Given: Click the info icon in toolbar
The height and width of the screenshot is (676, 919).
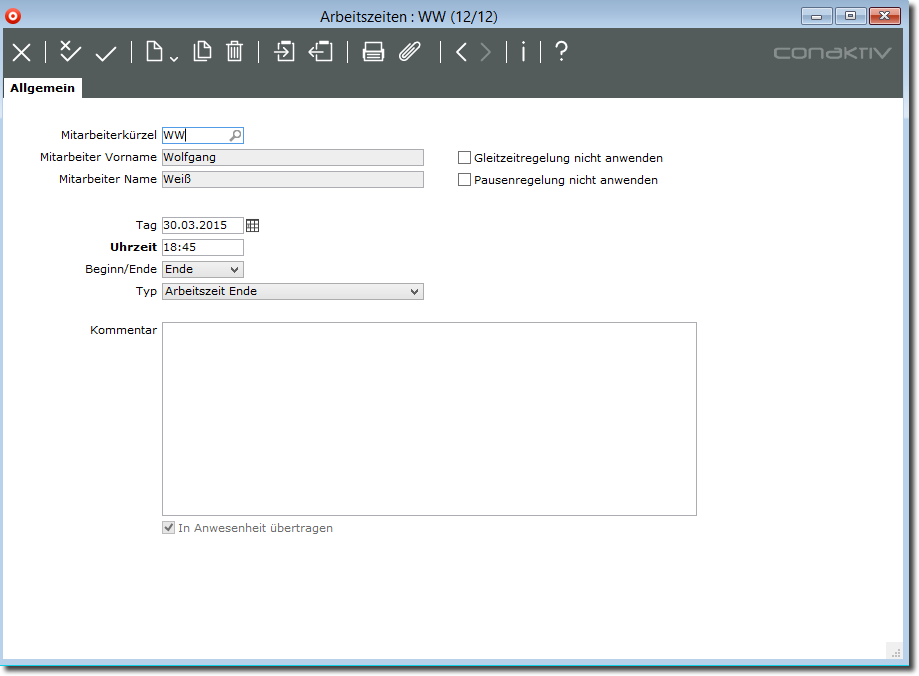Looking at the screenshot, I should pyautogui.click(x=523, y=52).
